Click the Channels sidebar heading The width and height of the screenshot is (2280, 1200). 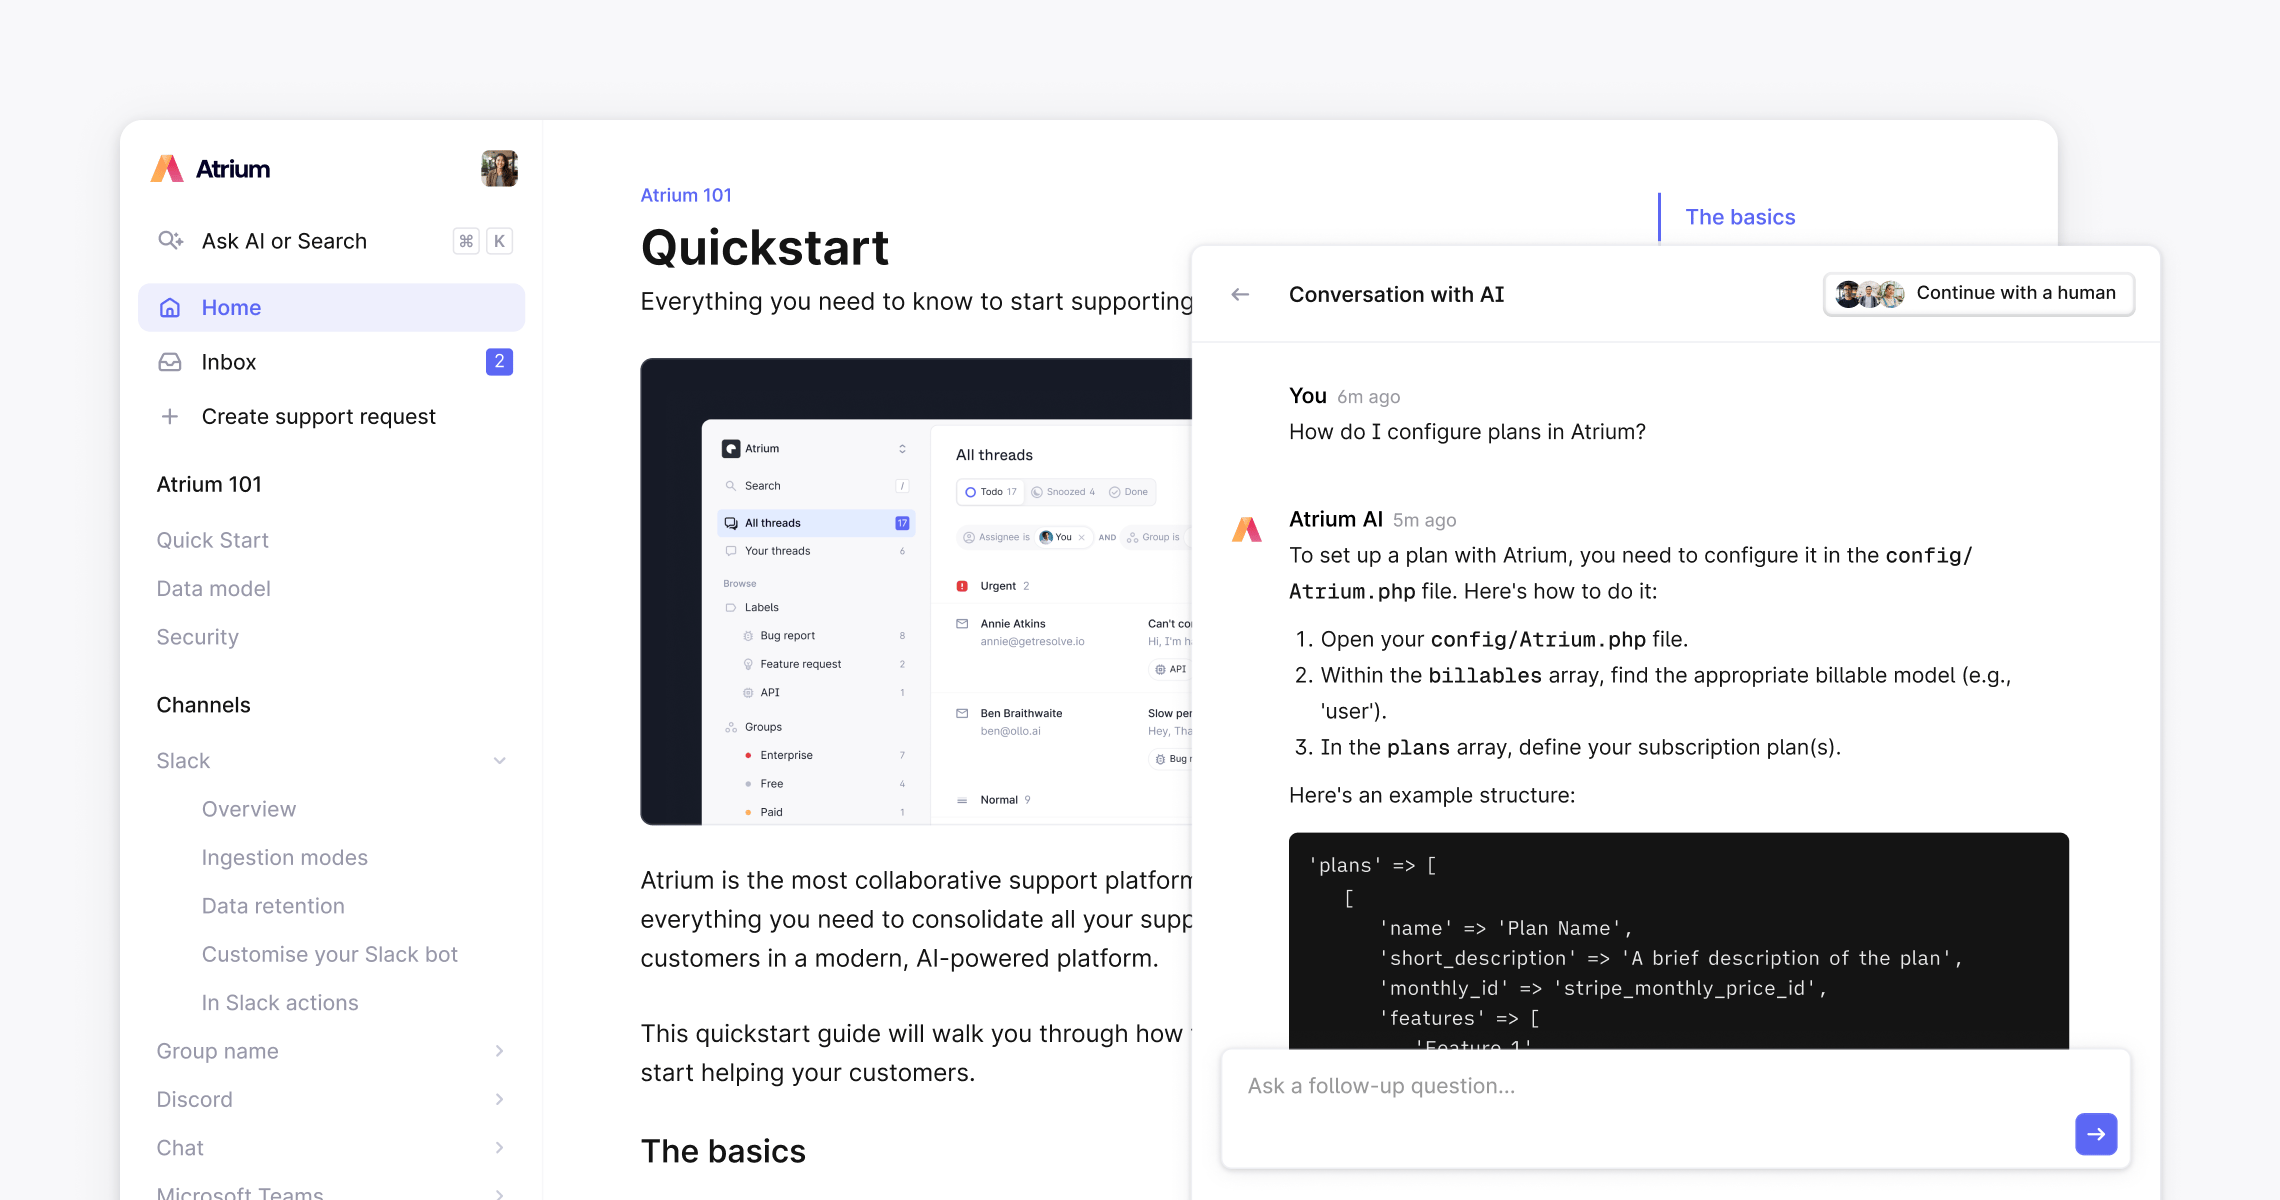(203, 705)
